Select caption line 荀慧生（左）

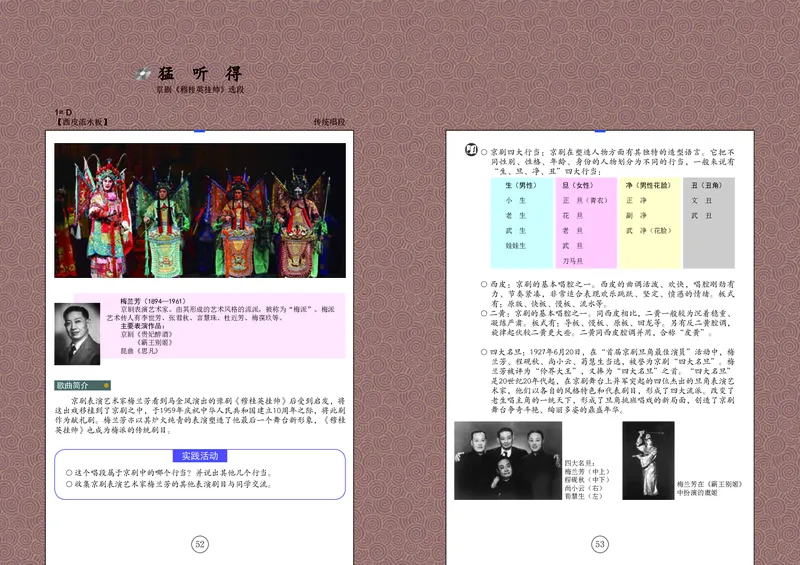click(583, 496)
